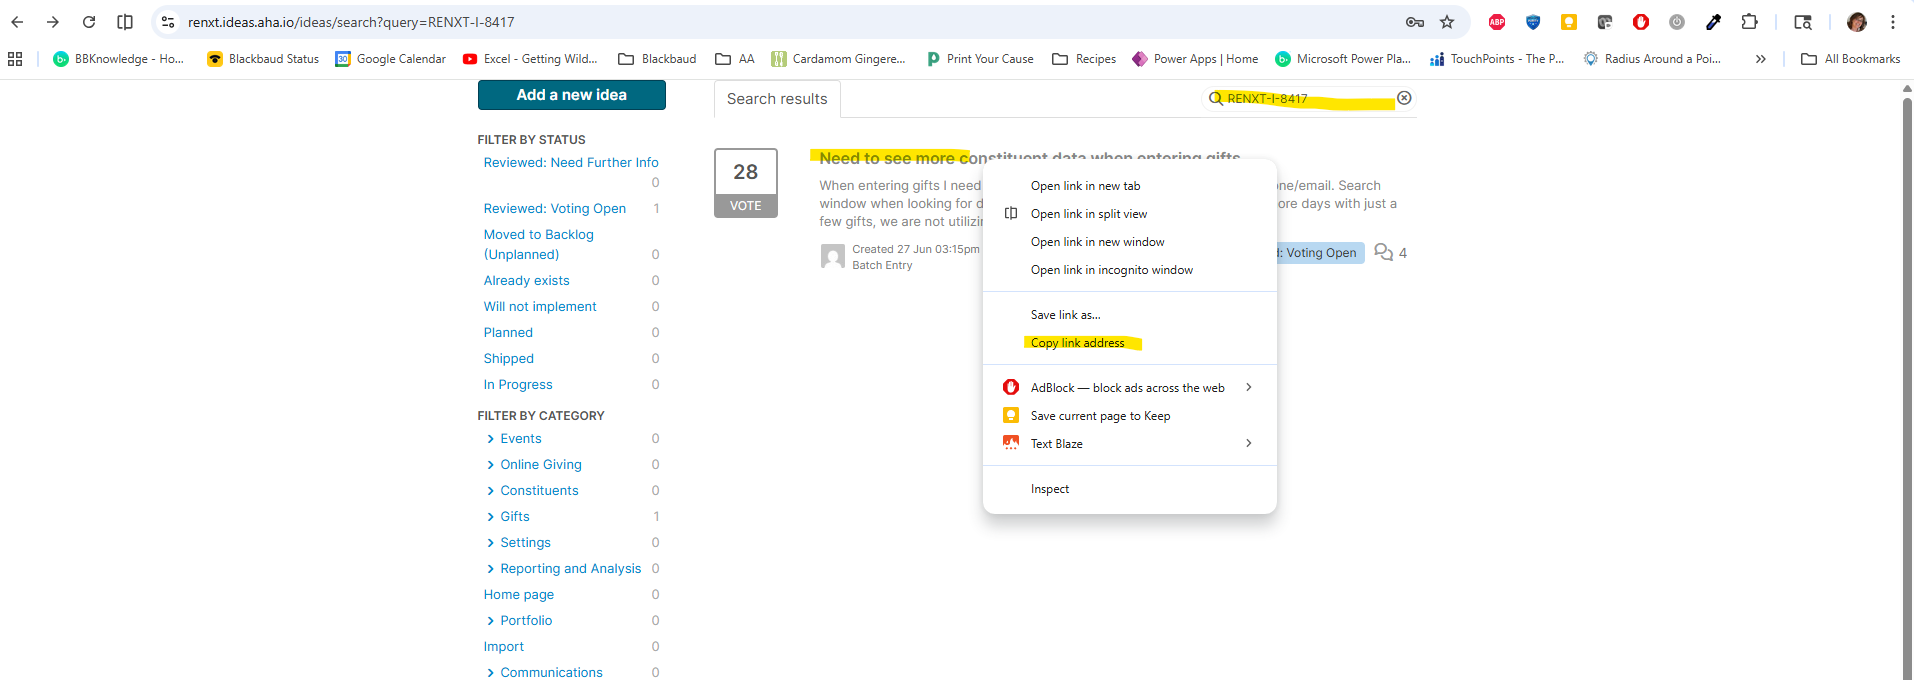This screenshot has height=680, width=1914.
Task: Choose Open link in new window
Action: 1130,242
